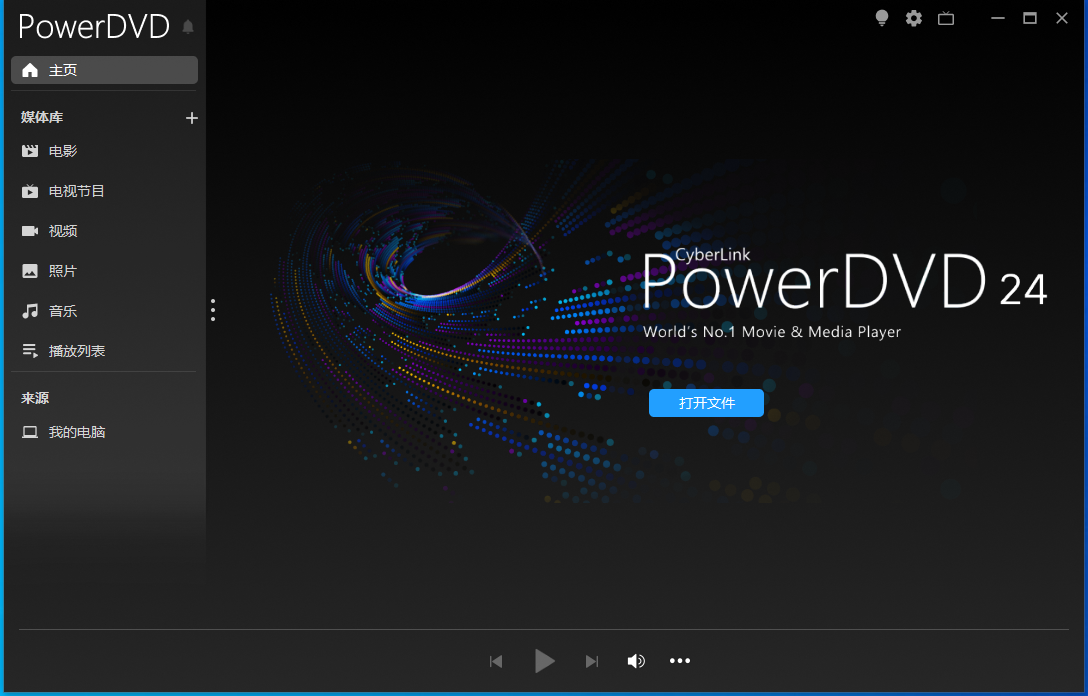Collapse the sidebar with the handle dots
This screenshot has width=1088, height=696.
coord(213,310)
